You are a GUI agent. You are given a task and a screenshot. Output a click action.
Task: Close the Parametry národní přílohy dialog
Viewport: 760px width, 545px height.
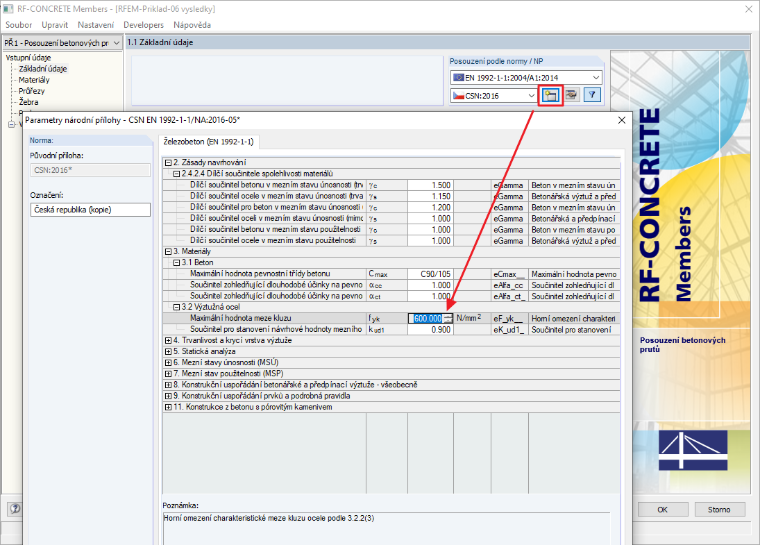(x=622, y=120)
